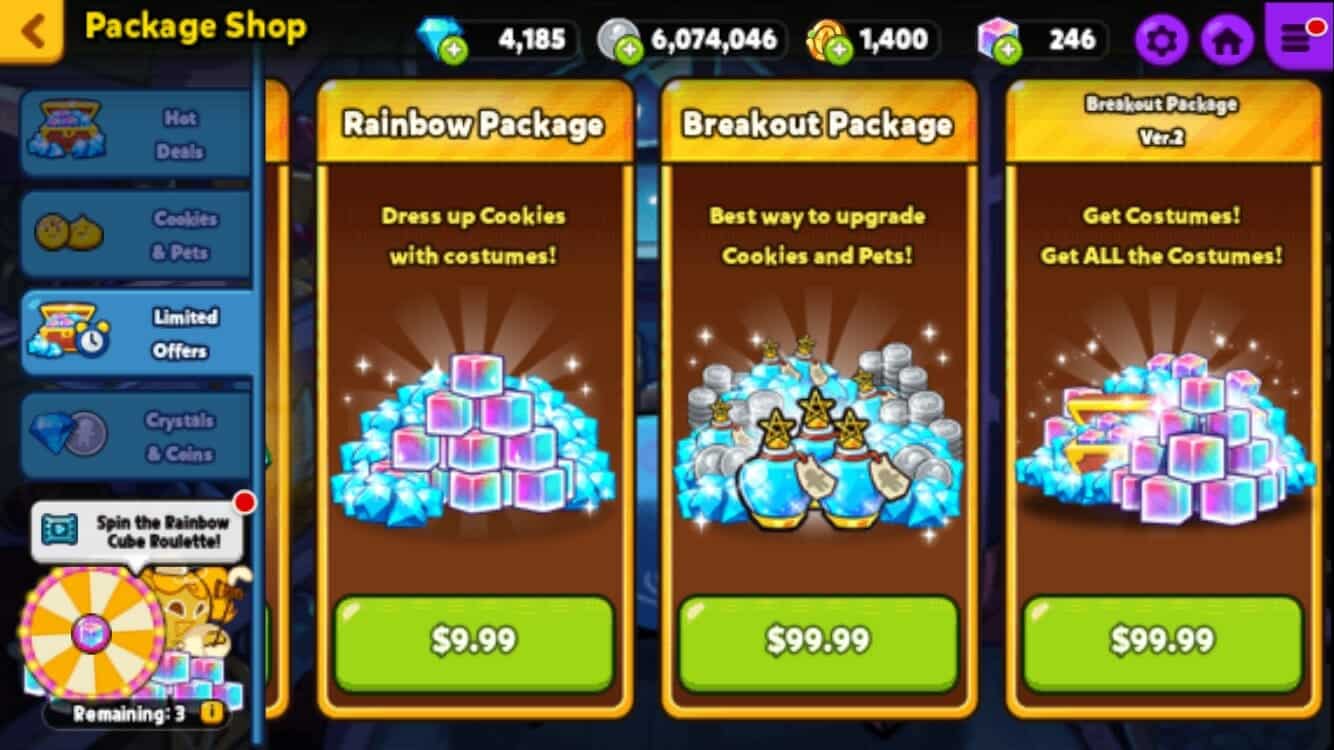Add rainbow cubes via green plus icon
This screenshot has width=1334, height=750.
1008,51
